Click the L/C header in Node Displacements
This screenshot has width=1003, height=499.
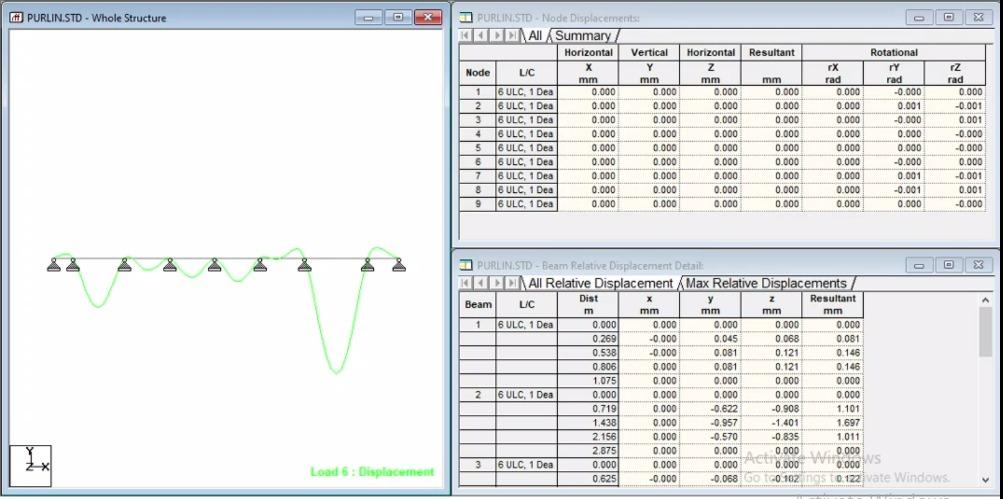(526, 73)
